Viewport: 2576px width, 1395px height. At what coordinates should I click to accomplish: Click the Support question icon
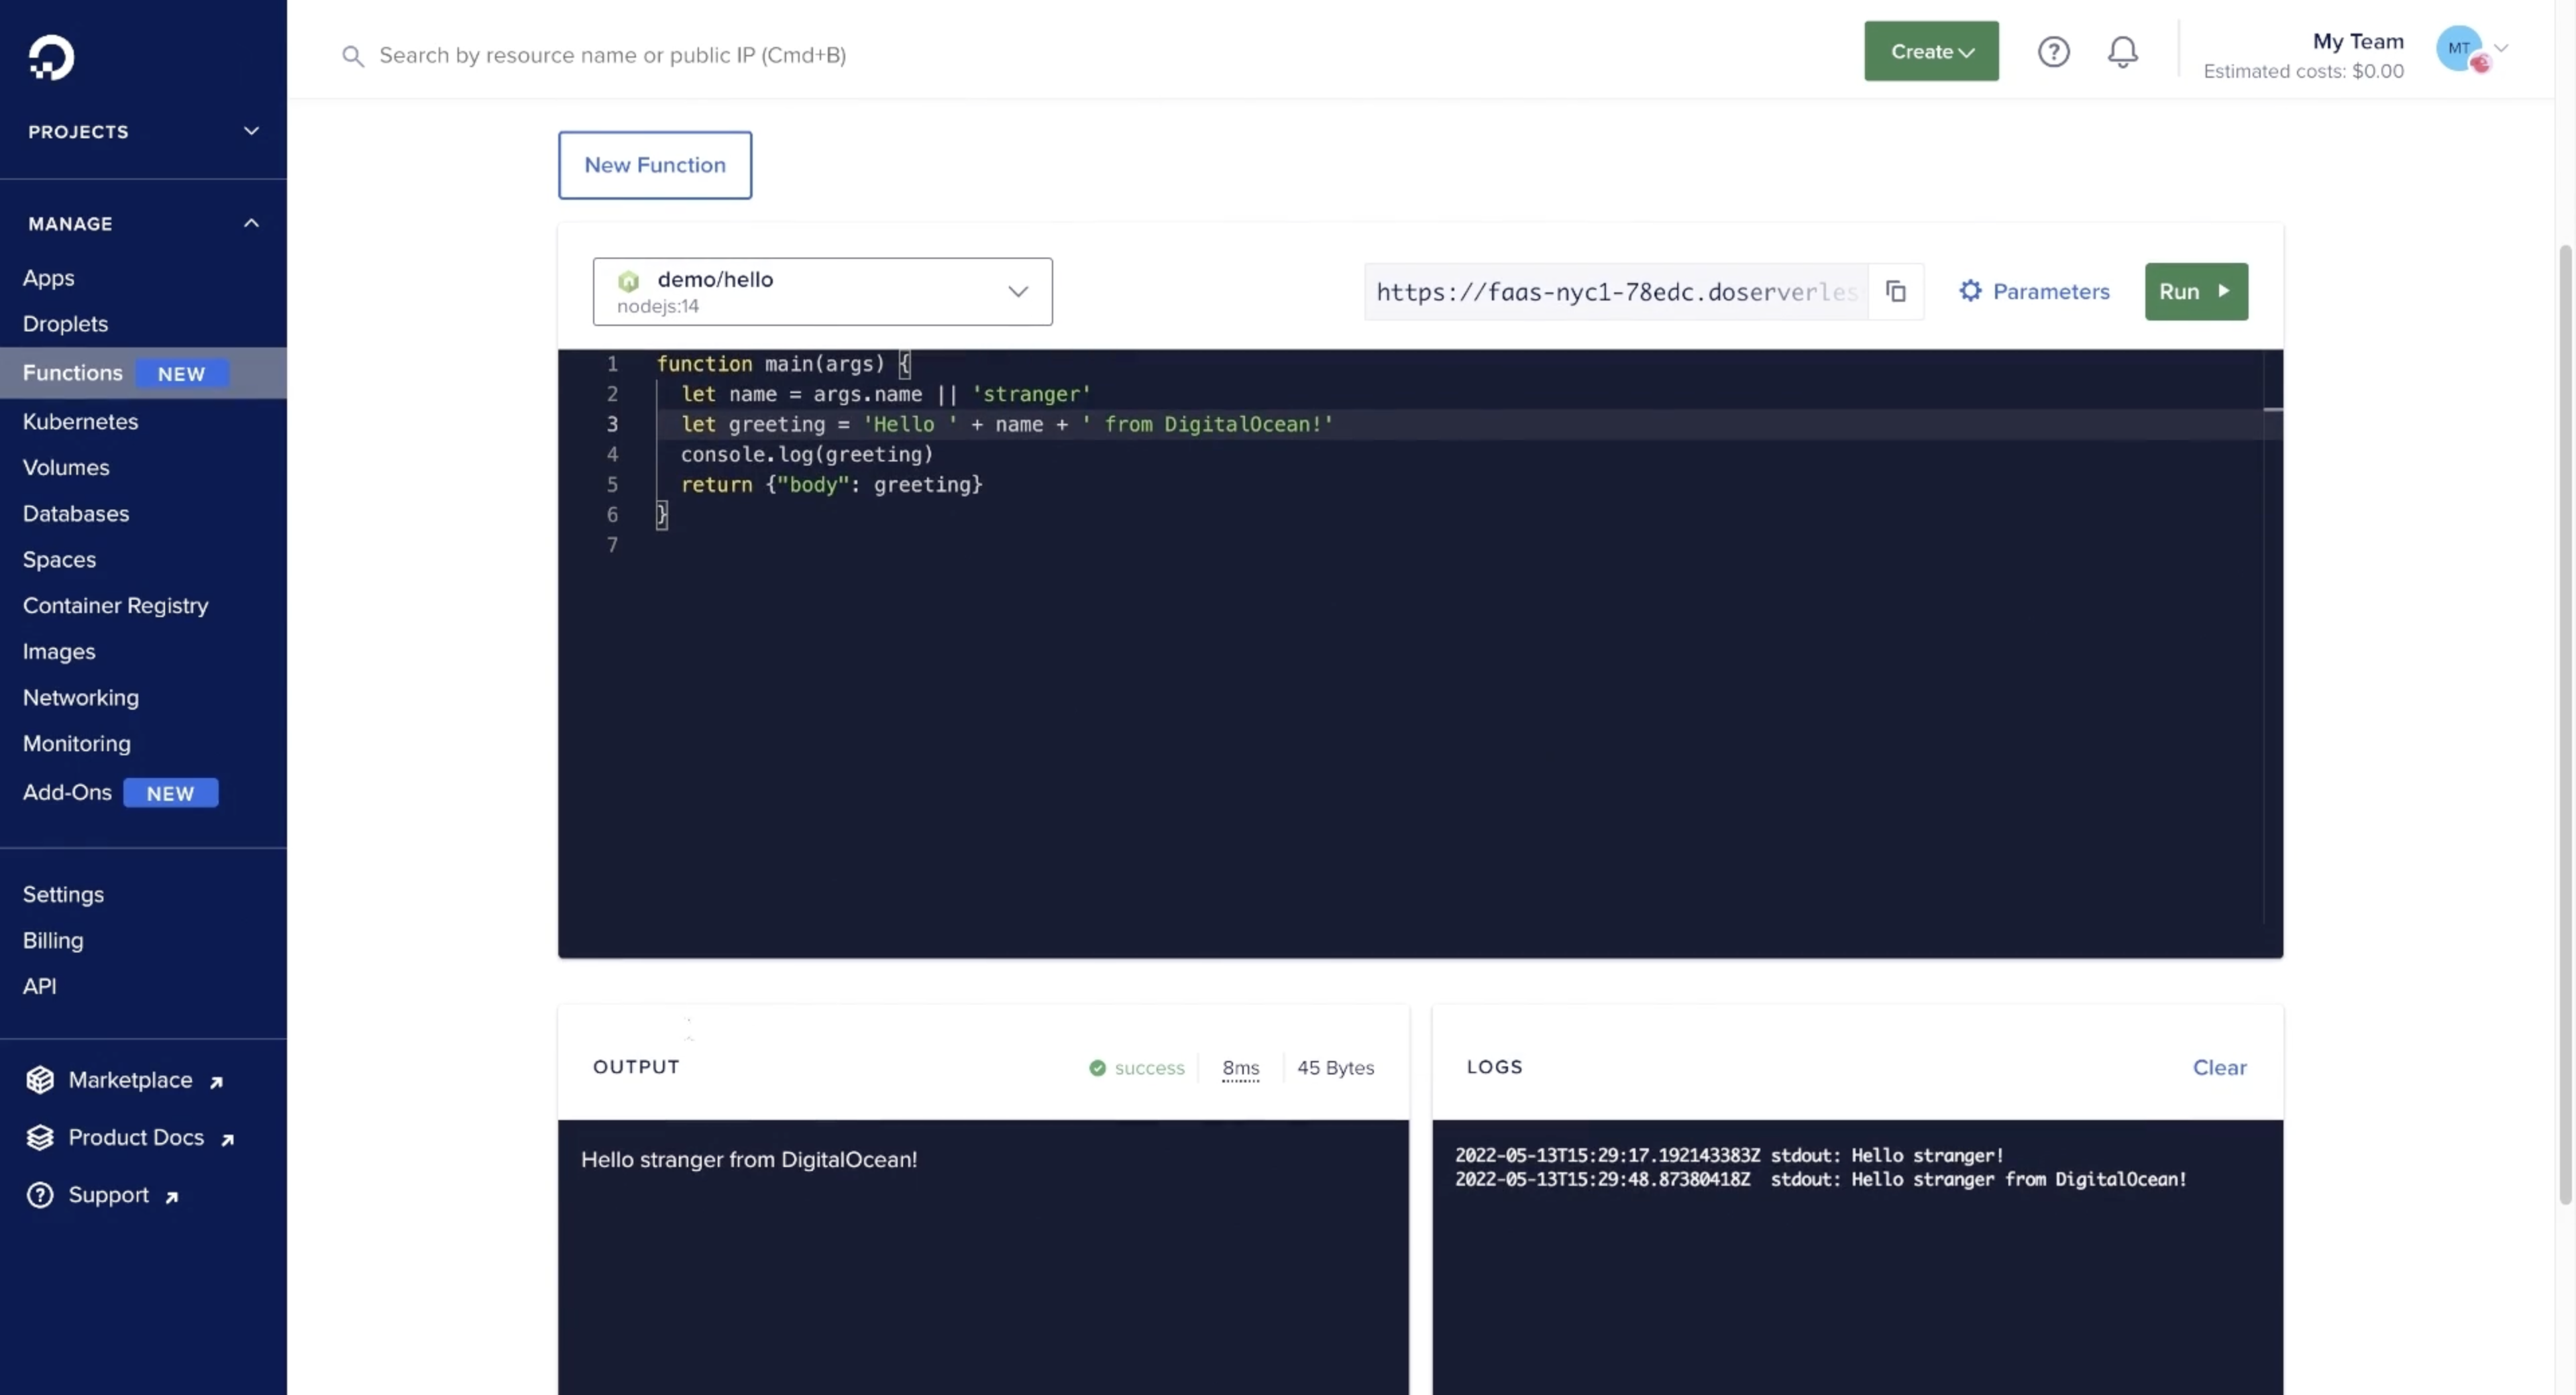(x=40, y=1195)
